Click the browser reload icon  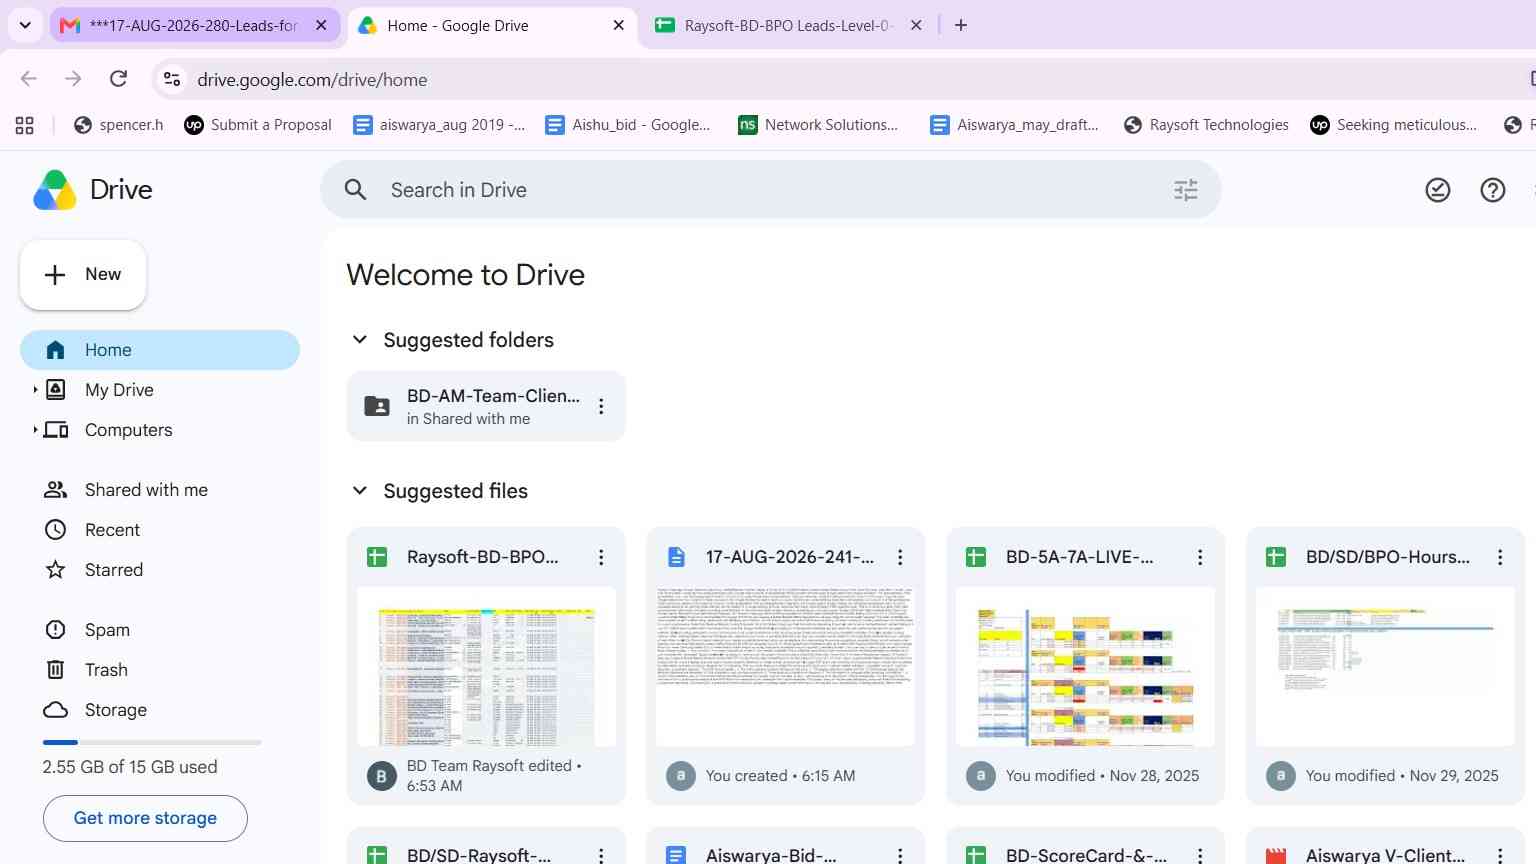tap(118, 79)
